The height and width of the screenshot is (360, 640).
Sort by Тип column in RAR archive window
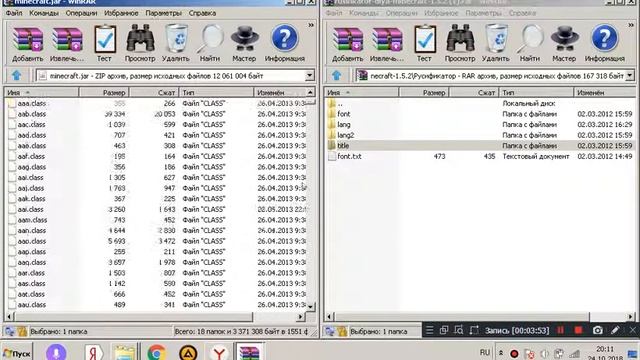[x=536, y=93]
